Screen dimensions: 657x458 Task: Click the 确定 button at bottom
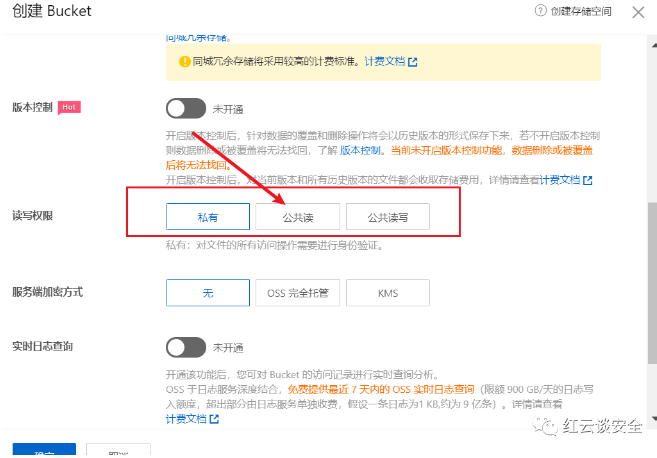click(43, 452)
